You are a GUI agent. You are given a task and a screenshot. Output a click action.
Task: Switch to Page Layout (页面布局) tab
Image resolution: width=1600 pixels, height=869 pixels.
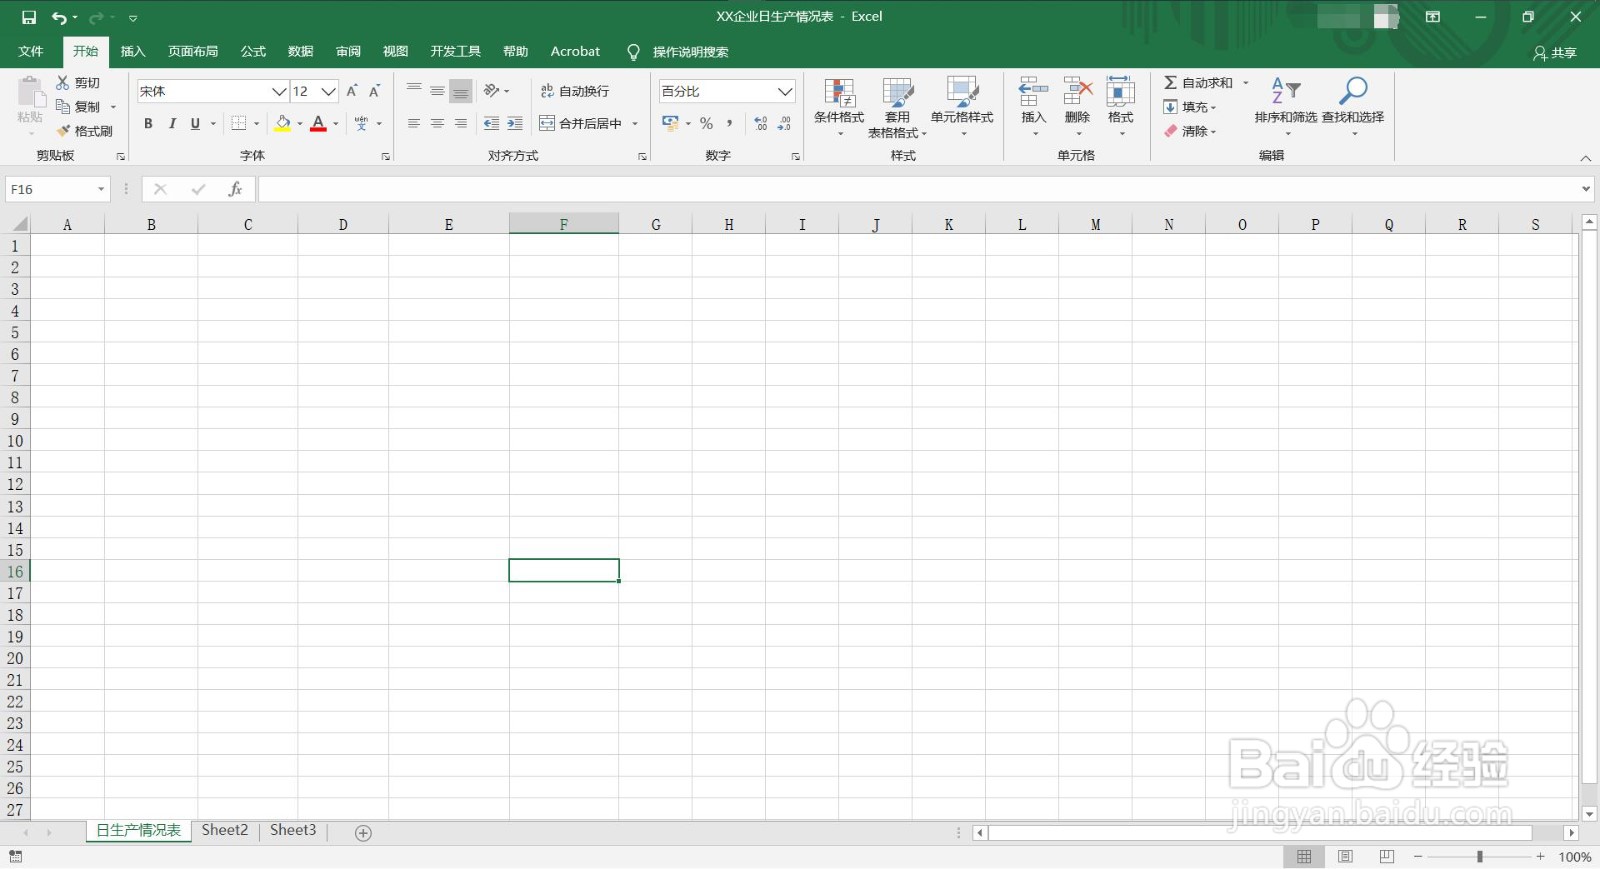click(x=193, y=51)
